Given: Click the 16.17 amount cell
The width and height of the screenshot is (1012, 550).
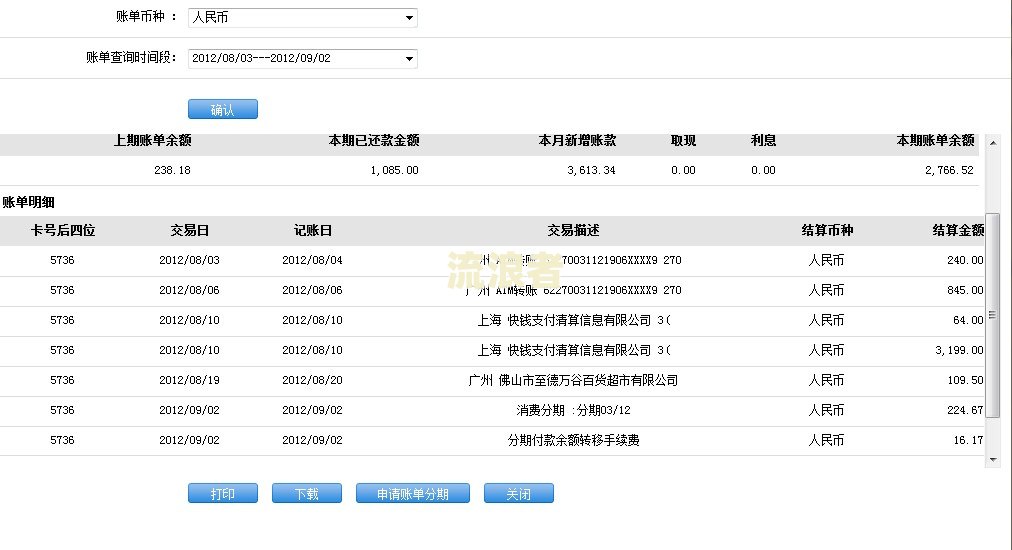Looking at the screenshot, I should coord(968,440).
